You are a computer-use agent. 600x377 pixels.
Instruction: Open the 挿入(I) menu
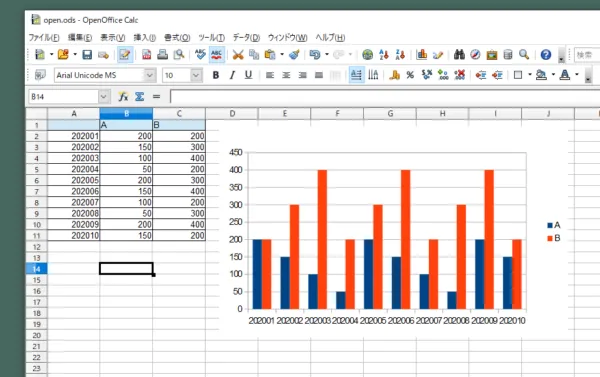145,38
